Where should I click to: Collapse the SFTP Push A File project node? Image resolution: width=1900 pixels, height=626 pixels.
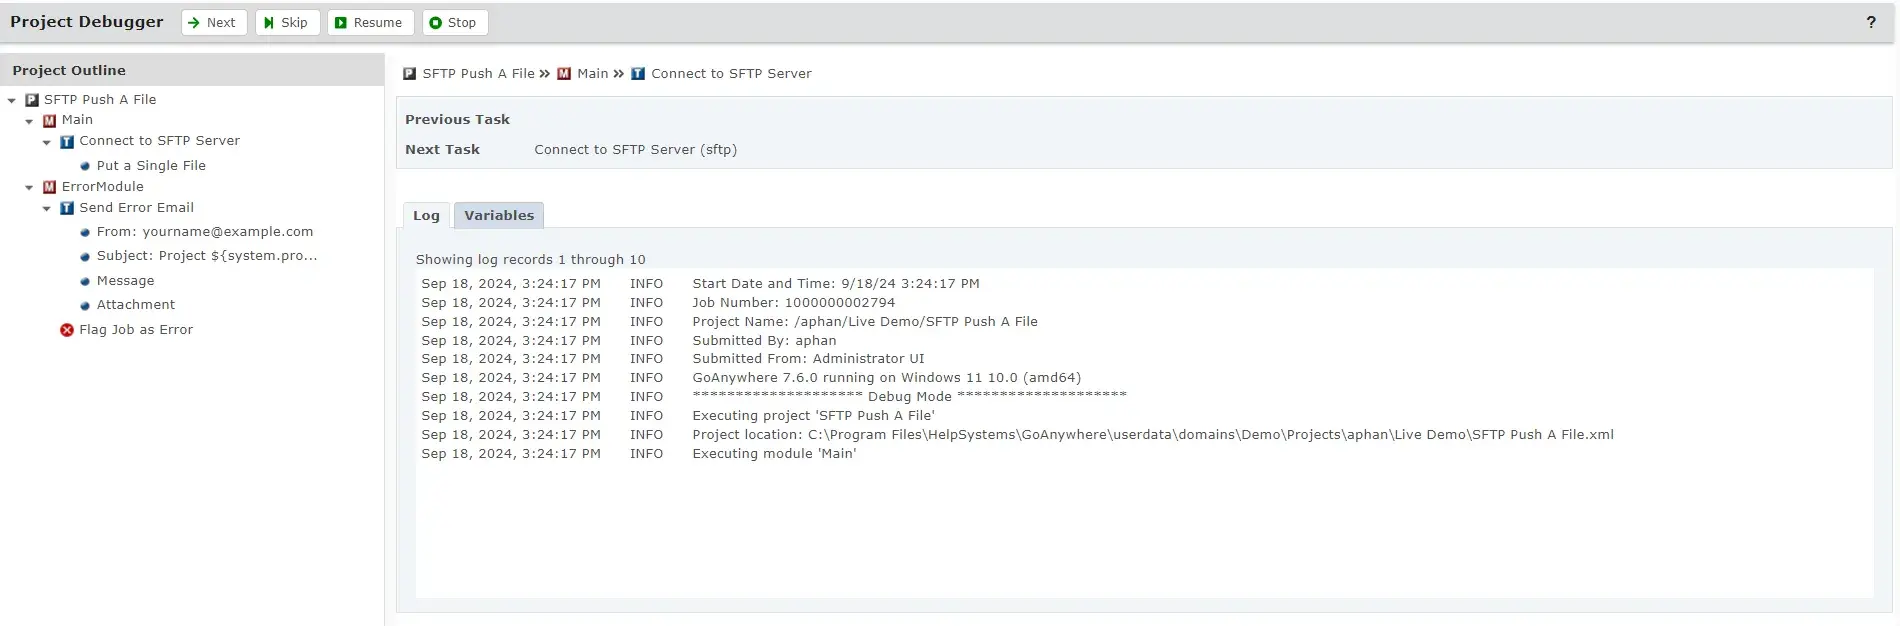coord(12,100)
